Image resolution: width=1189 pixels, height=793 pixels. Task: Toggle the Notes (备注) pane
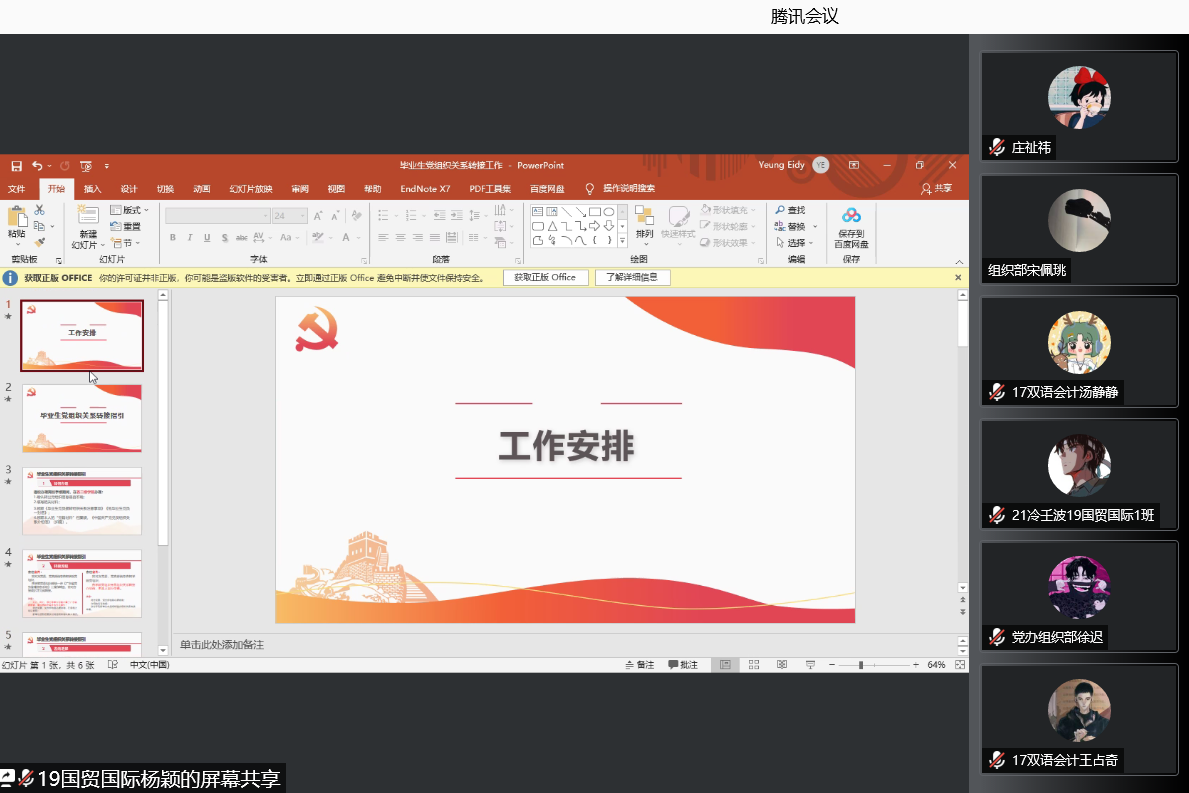[x=640, y=665]
